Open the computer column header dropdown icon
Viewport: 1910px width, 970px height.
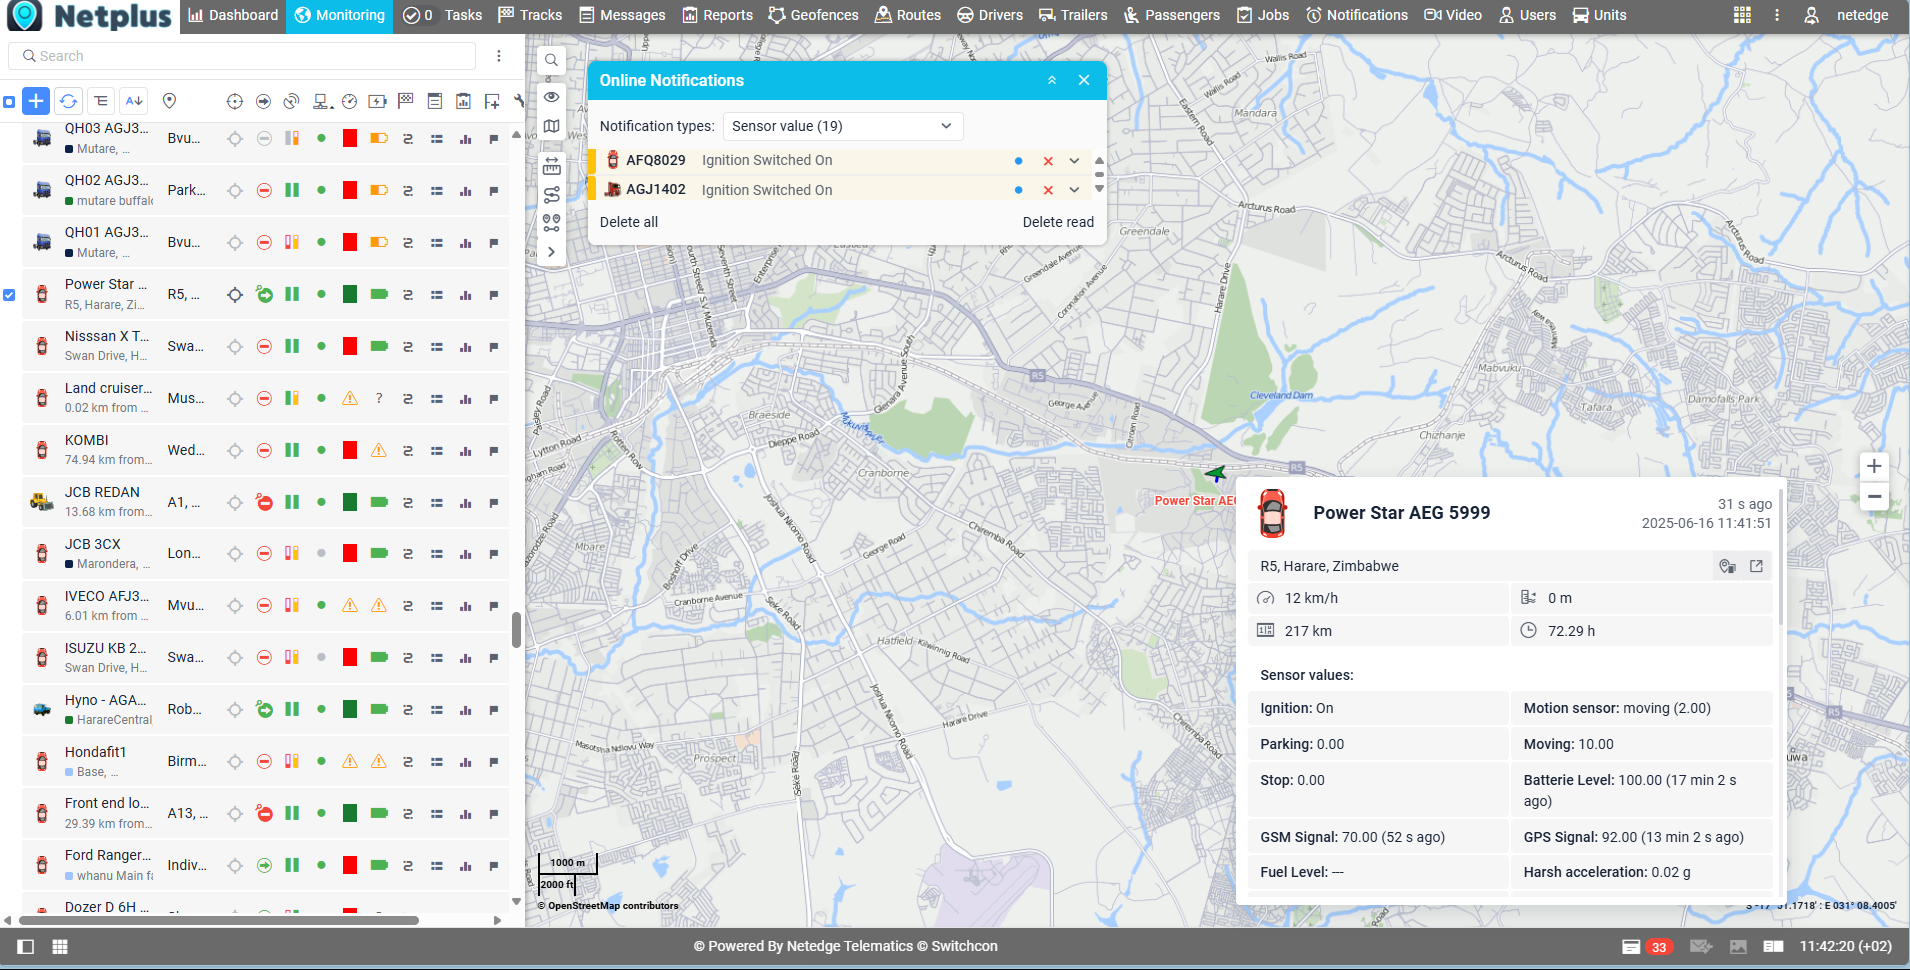pos(322,101)
